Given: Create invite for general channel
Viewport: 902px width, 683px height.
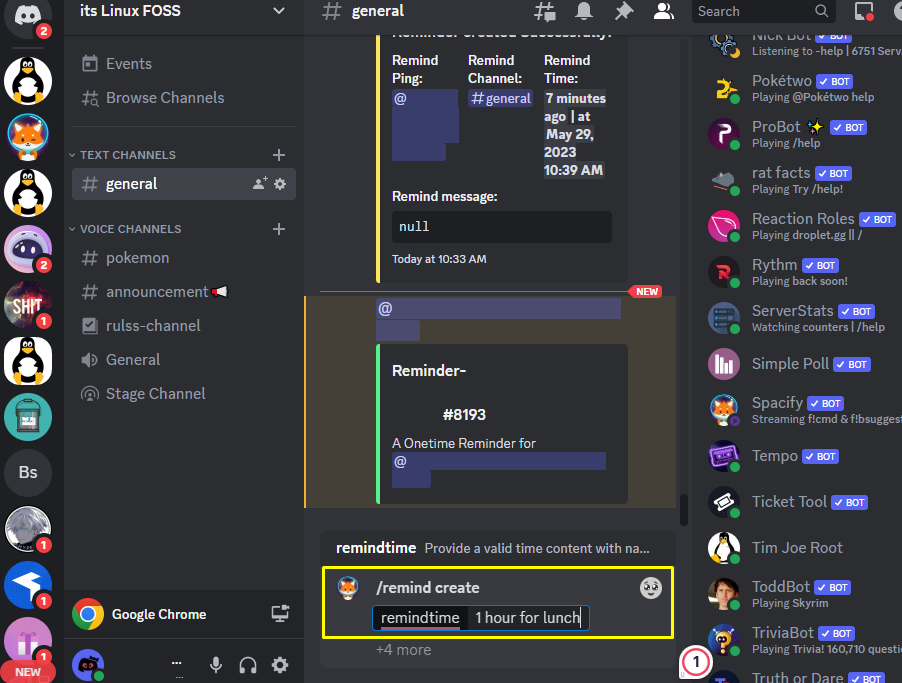Looking at the screenshot, I should coord(260,184).
